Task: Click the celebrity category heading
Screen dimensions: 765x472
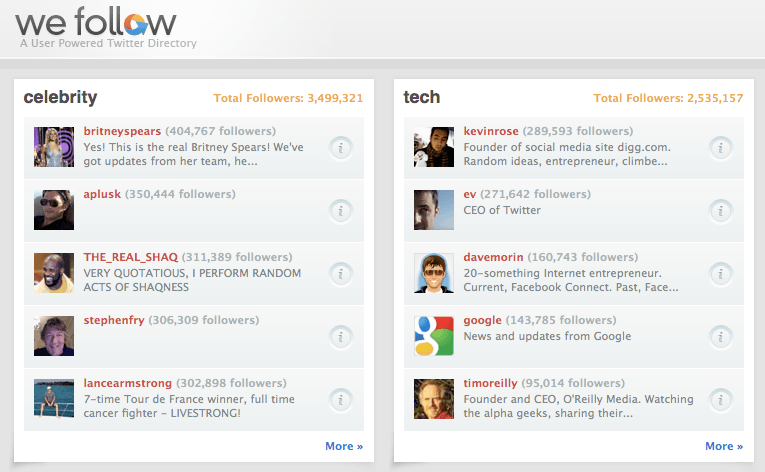Action: click(60, 97)
